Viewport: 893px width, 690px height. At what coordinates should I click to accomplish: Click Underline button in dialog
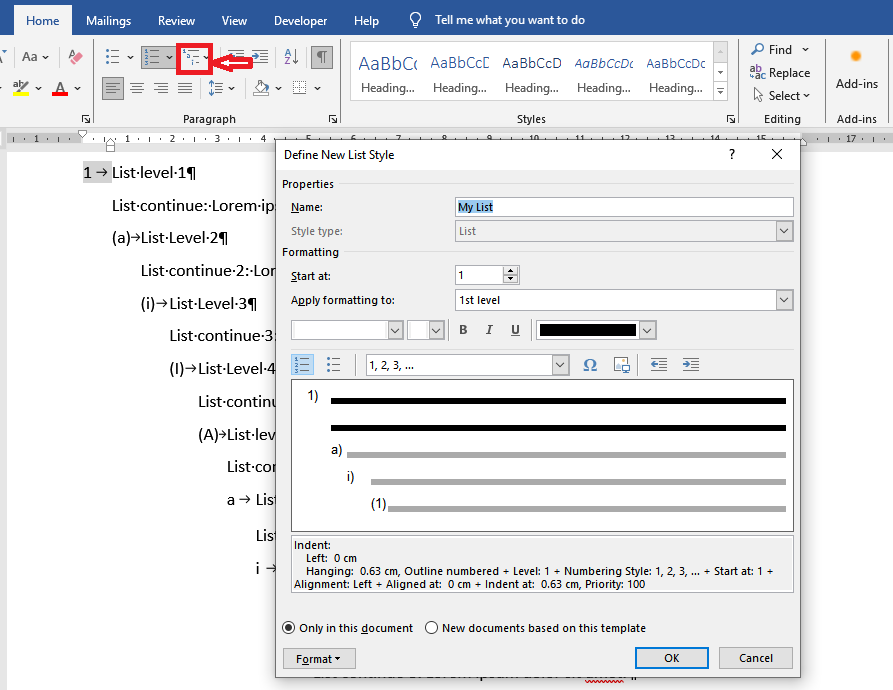(515, 330)
